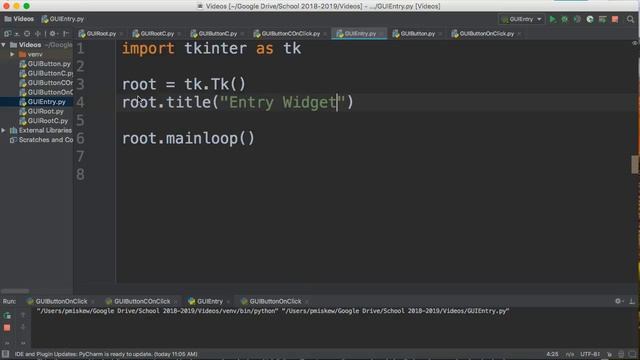This screenshot has width=640, height=360.
Task: Click the up arrow in Run panel
Action: 23,315
